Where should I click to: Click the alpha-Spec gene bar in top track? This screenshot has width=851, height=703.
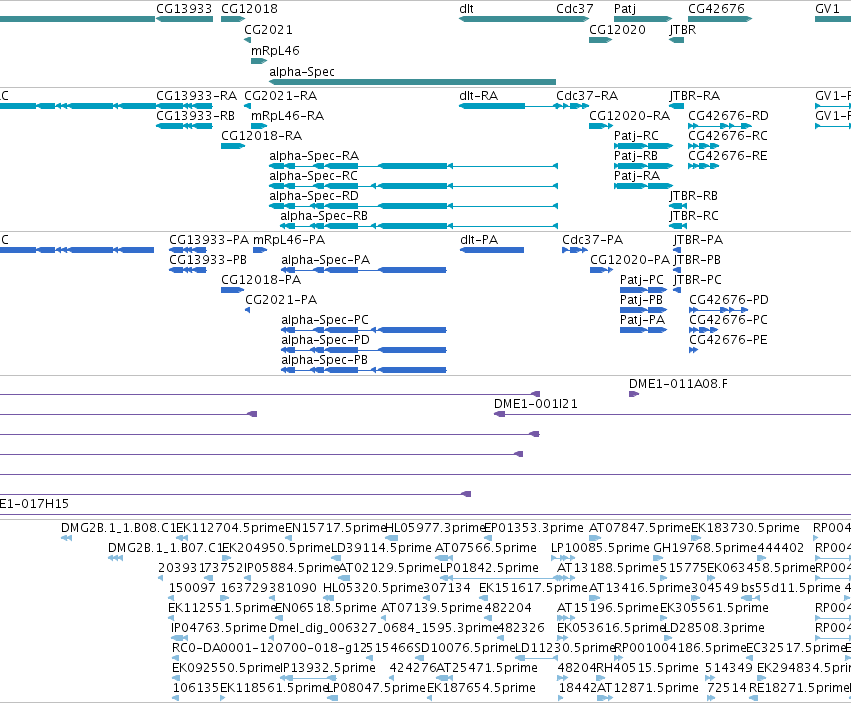coord(412,82)
